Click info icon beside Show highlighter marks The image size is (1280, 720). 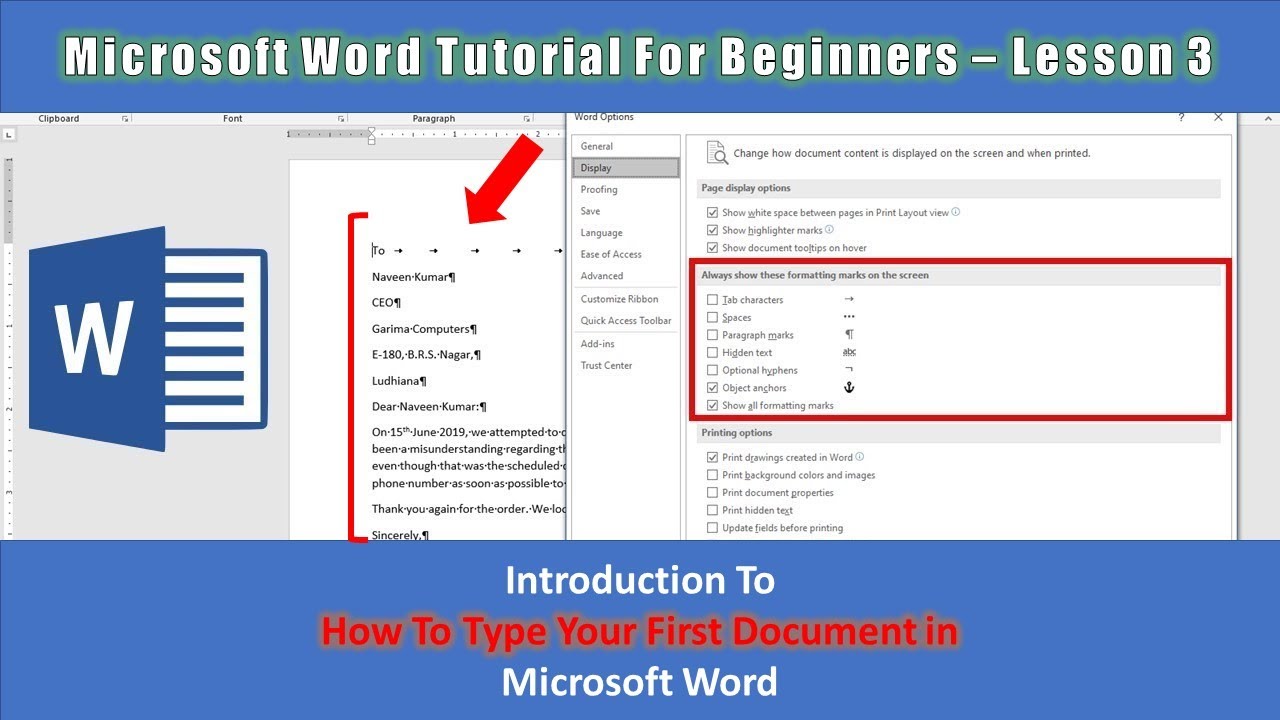click(829, 230)
